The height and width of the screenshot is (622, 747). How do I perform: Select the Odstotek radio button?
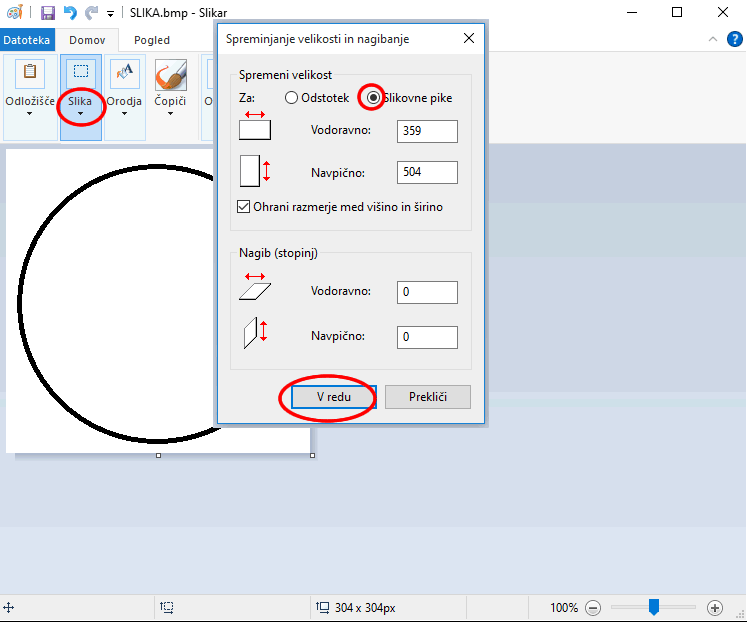pos(291,98)
